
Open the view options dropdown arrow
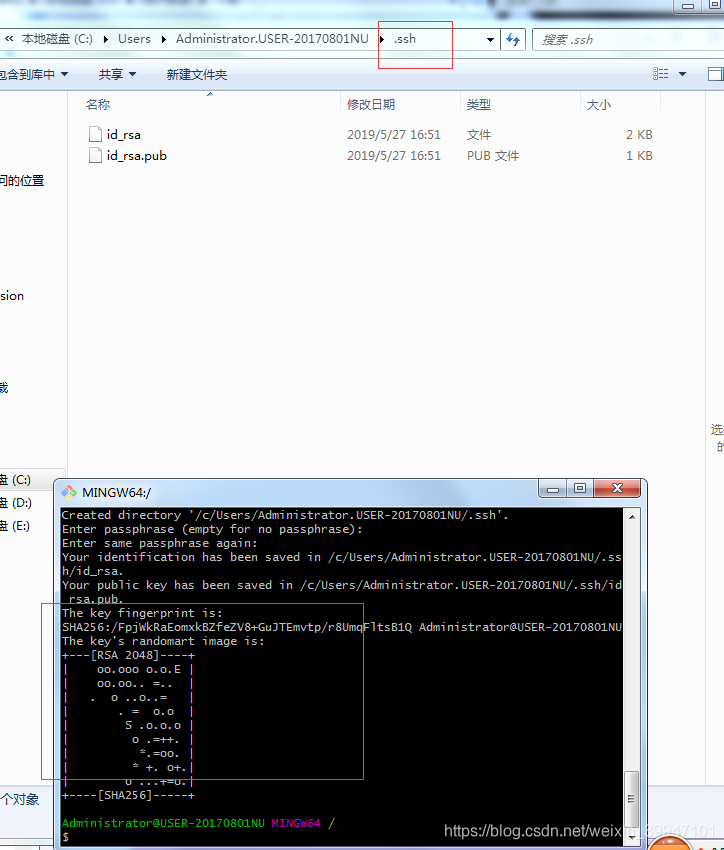[682, 74]
